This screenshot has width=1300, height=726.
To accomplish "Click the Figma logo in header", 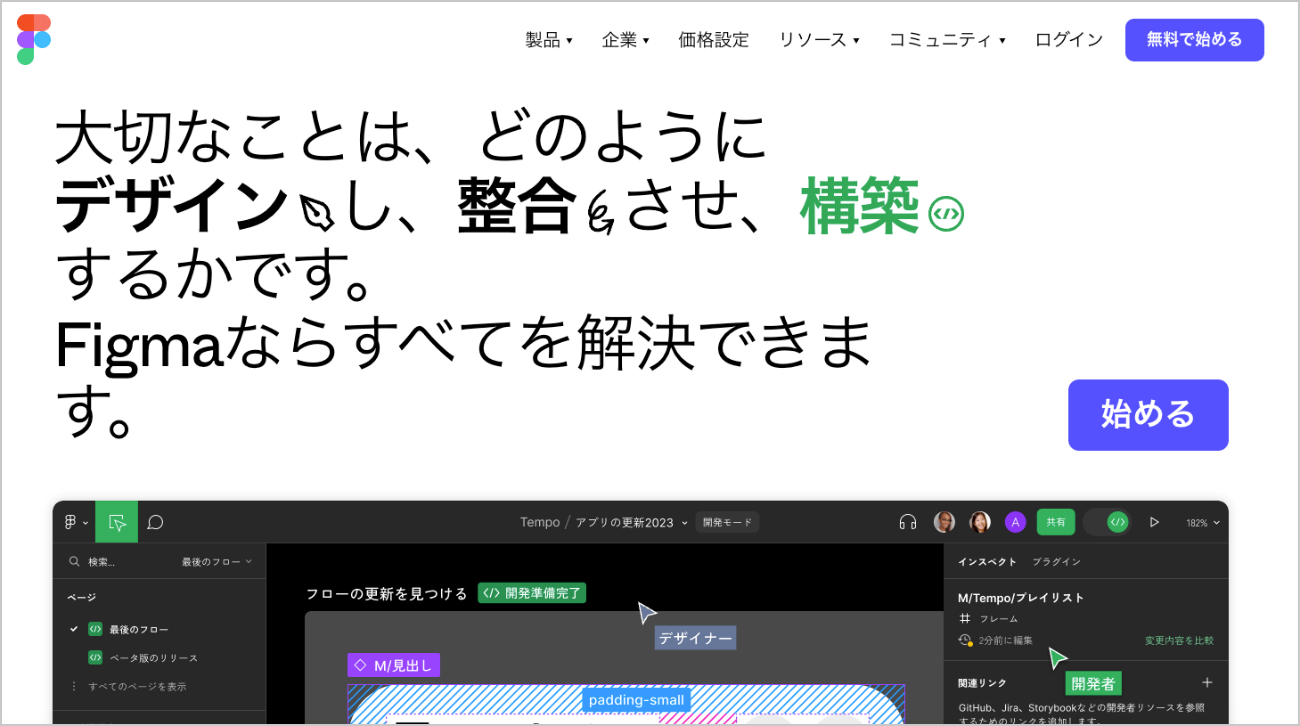I will coord(34,40).
